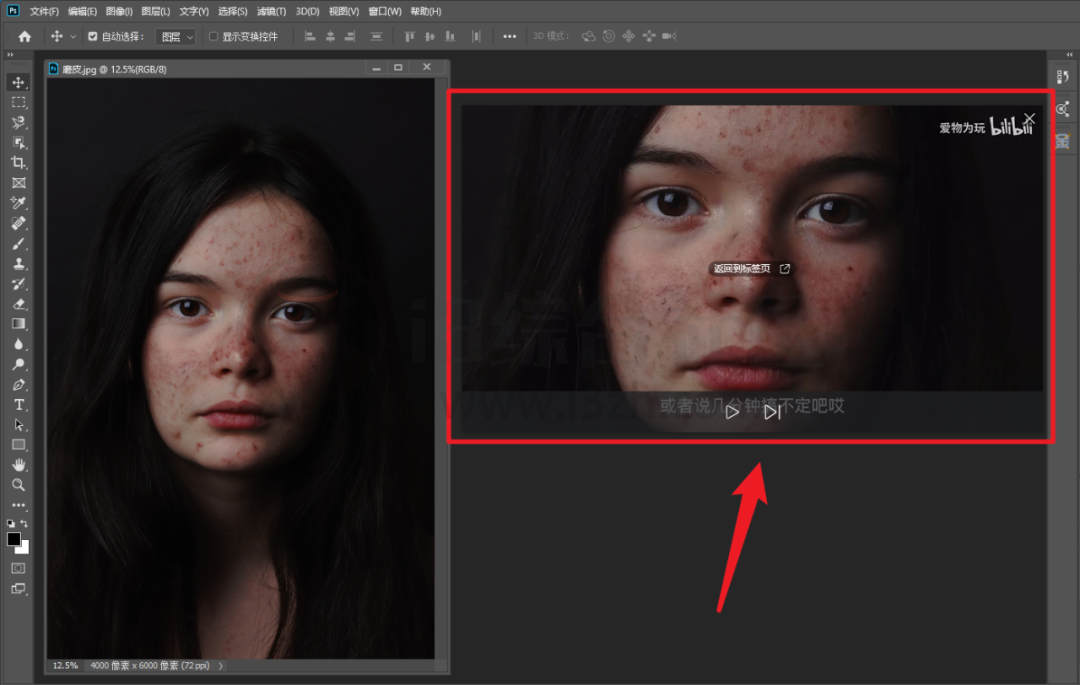Image resolution: width=1080 pixels, height=685 pixels.
Task: Open the 窗口(W) menu
Action: (x=385, y=12)
